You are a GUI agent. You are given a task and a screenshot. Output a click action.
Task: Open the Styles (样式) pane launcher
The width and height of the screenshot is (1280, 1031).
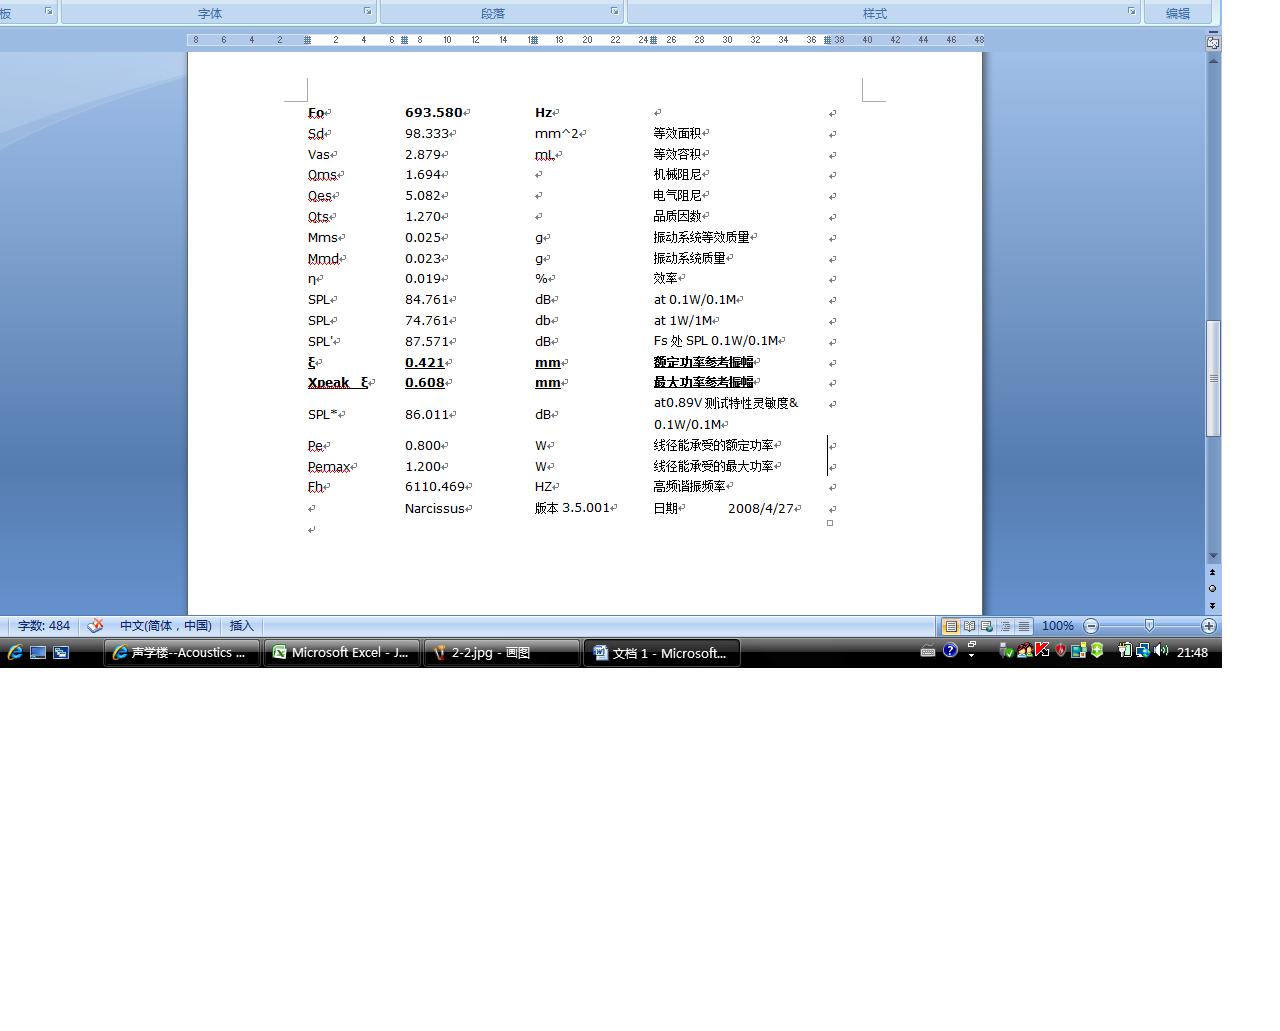[x=1132, y=12]
